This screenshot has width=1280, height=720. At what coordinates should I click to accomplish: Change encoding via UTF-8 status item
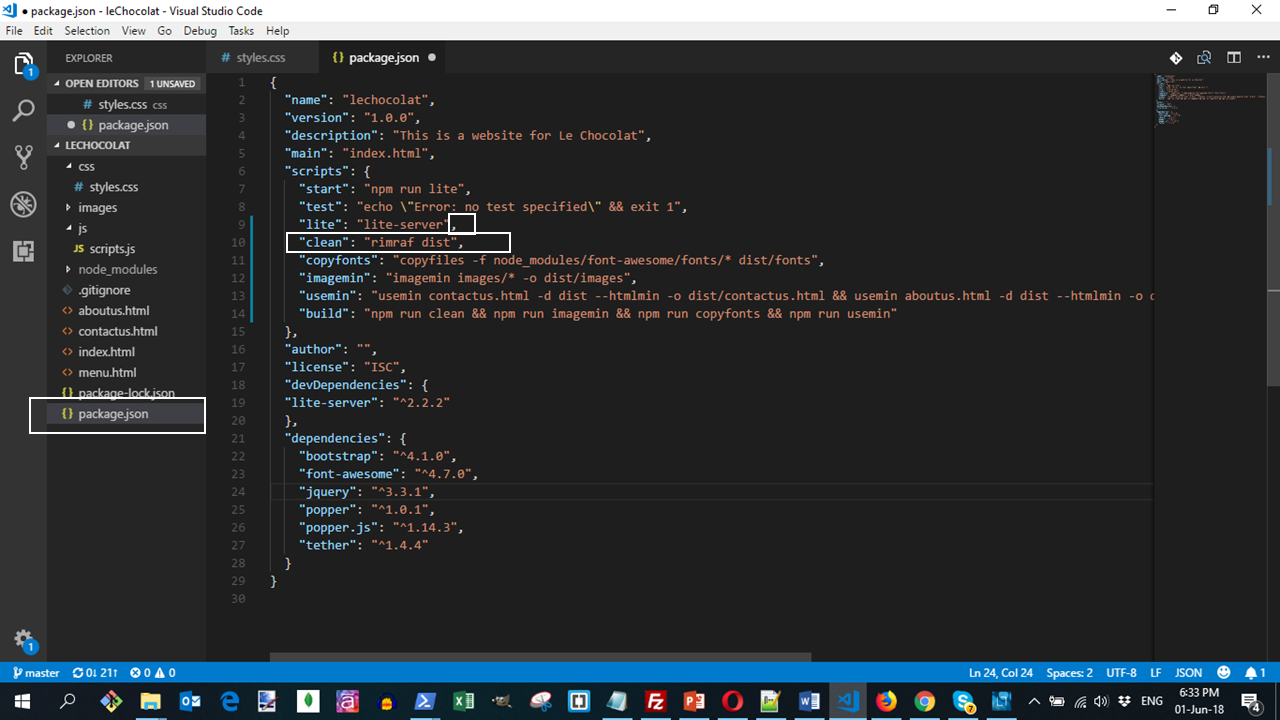point(1122,673)
